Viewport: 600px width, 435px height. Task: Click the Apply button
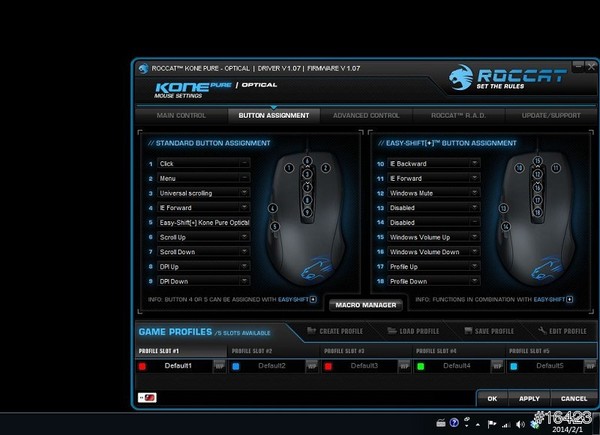(529, 399)
